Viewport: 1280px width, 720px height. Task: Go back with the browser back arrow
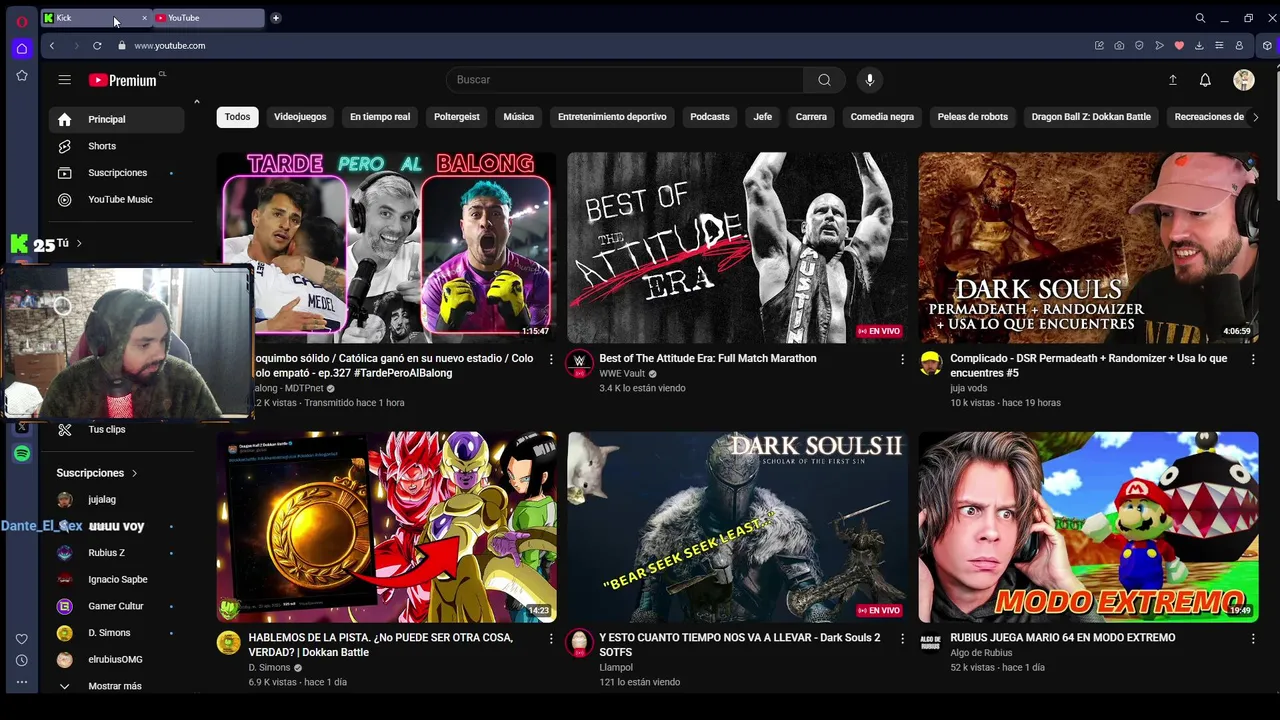(52, 46)
